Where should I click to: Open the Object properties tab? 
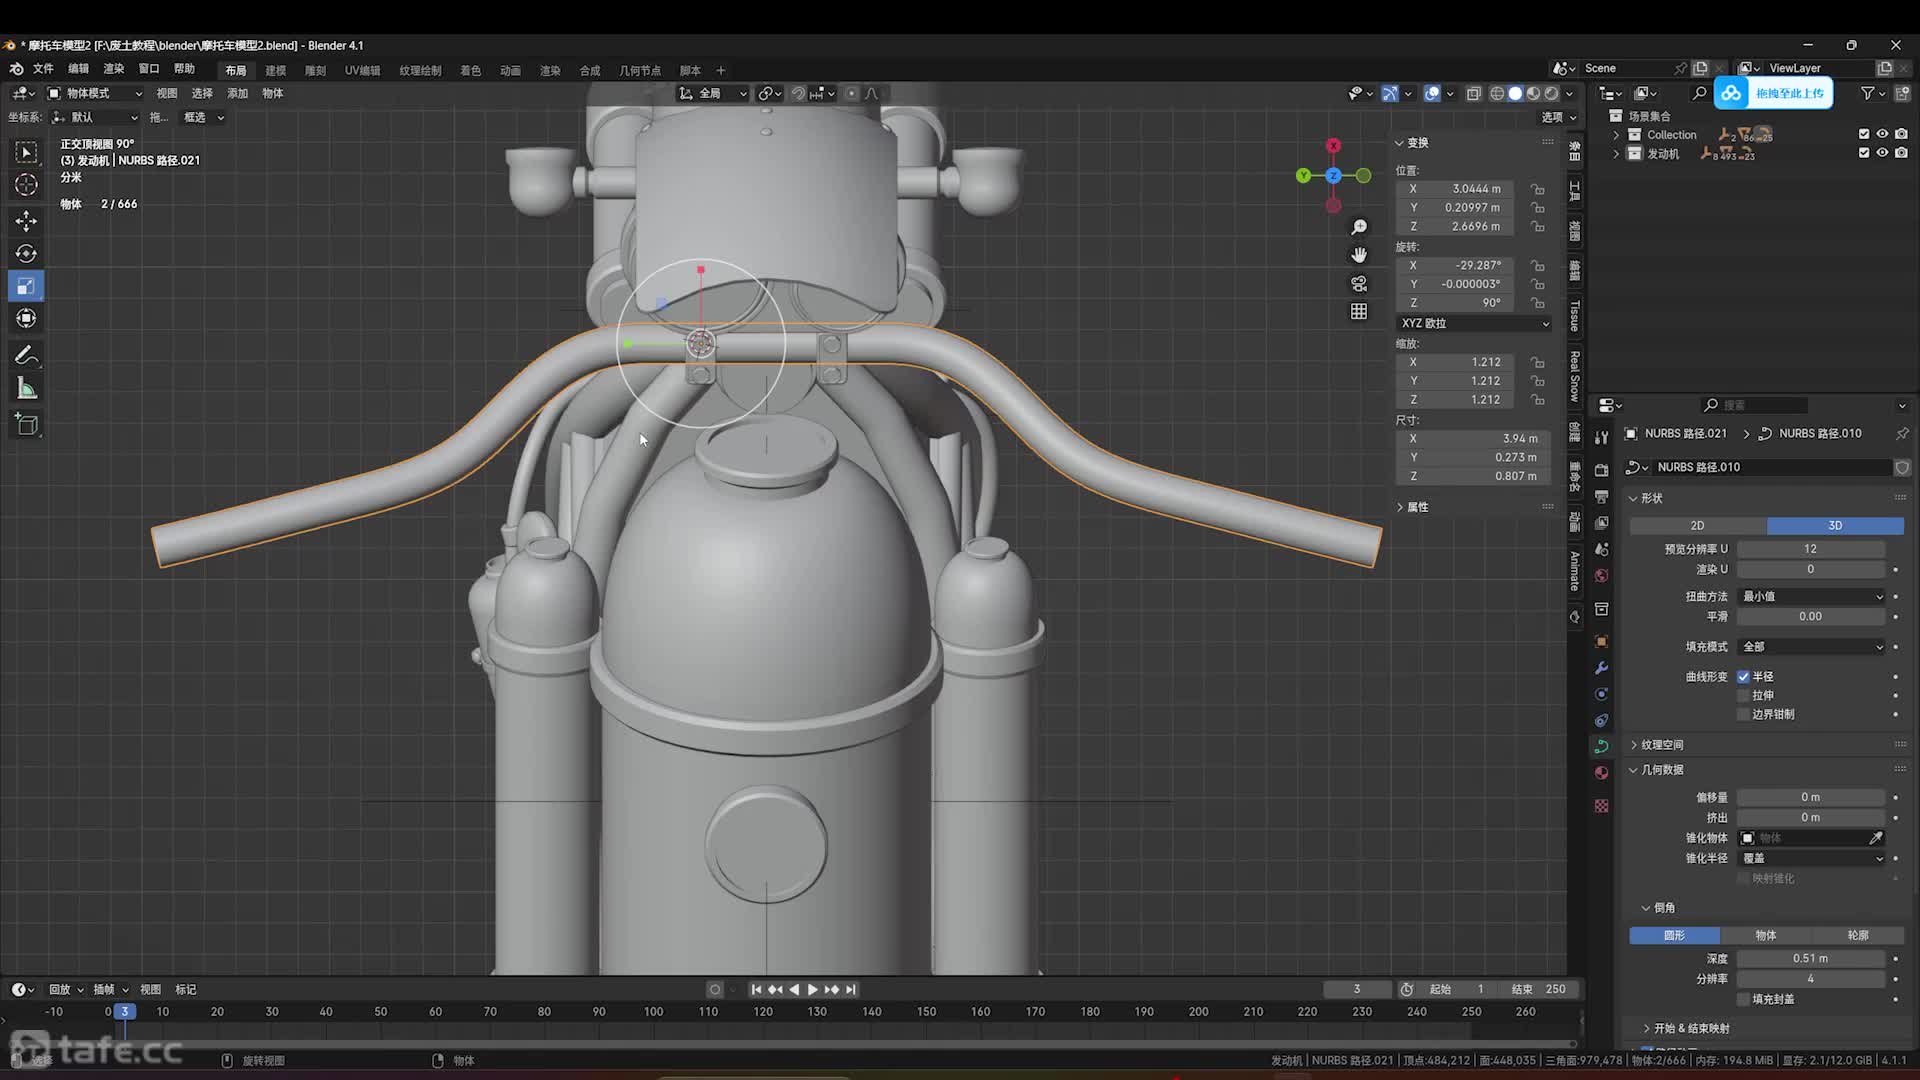[1601, 642]
